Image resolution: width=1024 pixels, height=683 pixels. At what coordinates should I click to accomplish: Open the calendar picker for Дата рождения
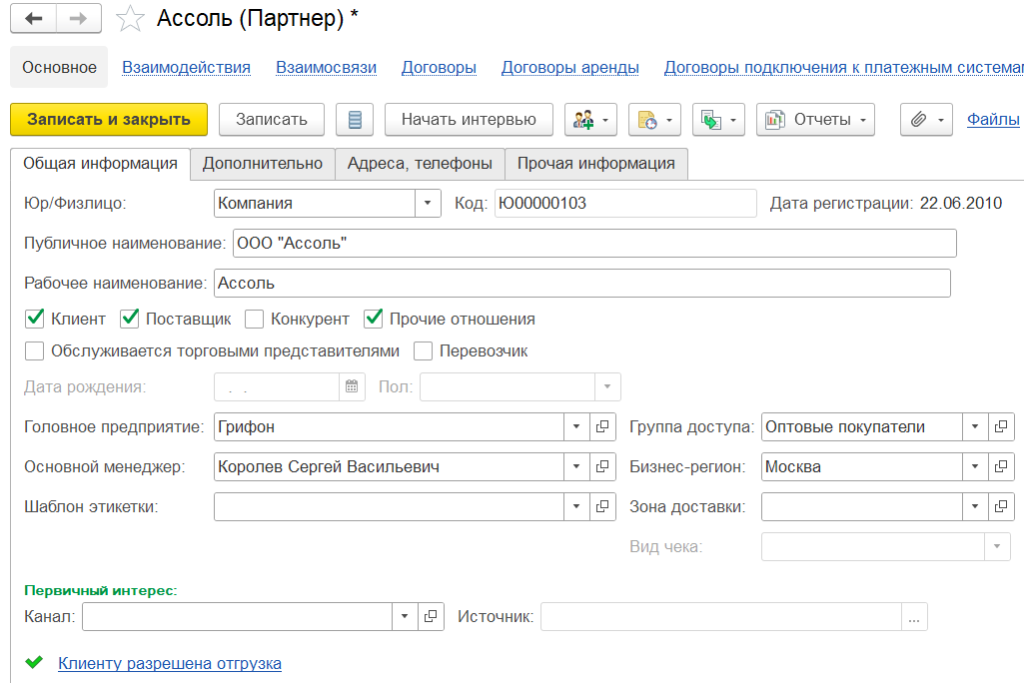tap(351, 386)
